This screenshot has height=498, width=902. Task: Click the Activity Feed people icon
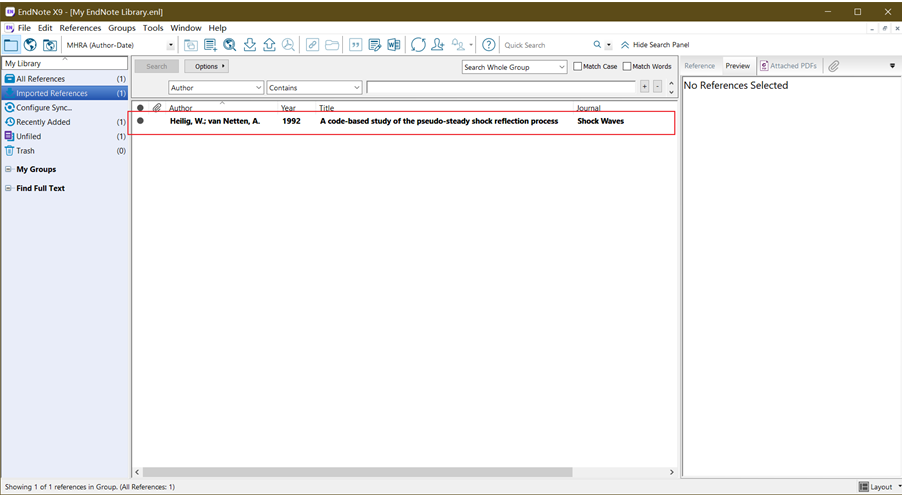click(458, 45)
